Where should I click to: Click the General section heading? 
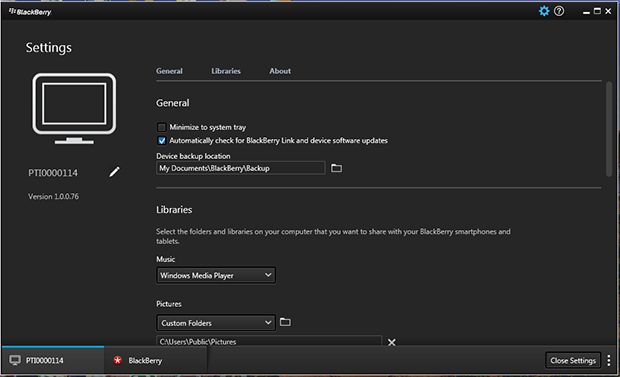(172, 103)
